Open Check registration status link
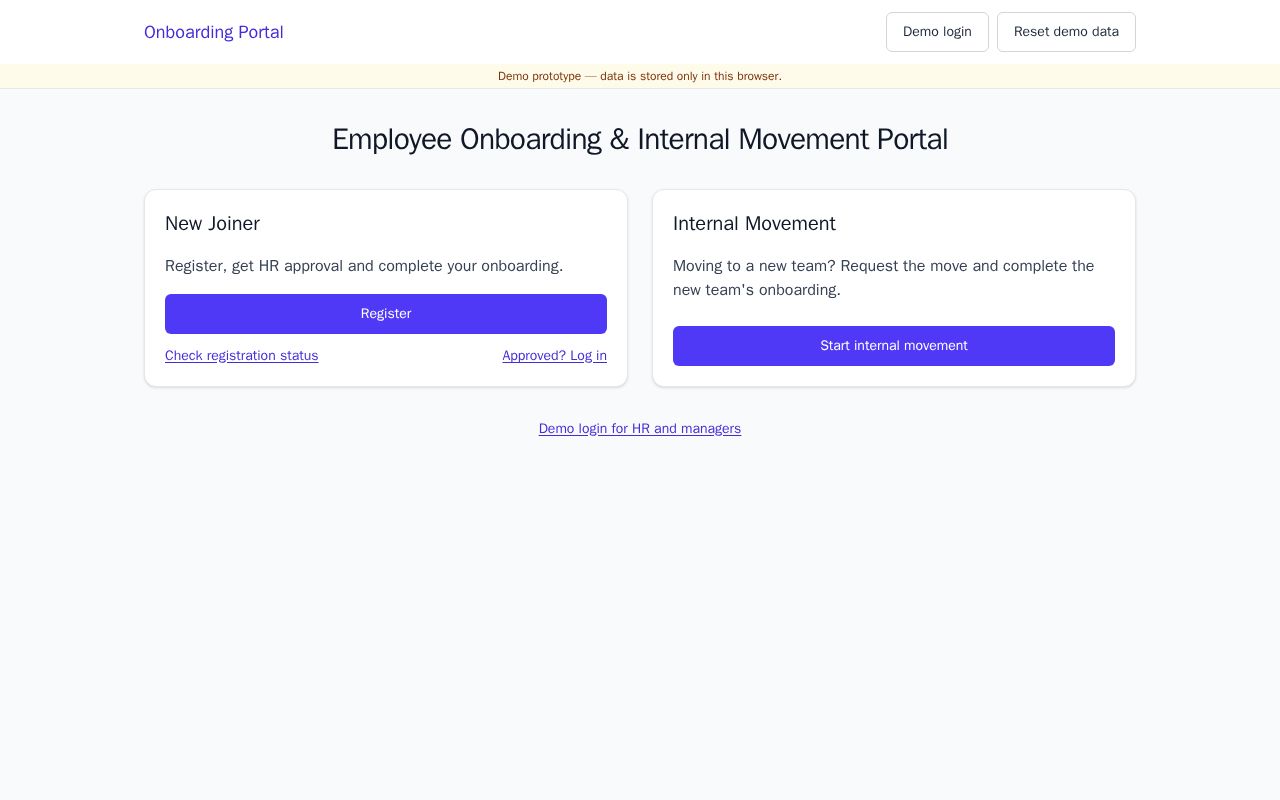1280x800 pixels. 242,356
